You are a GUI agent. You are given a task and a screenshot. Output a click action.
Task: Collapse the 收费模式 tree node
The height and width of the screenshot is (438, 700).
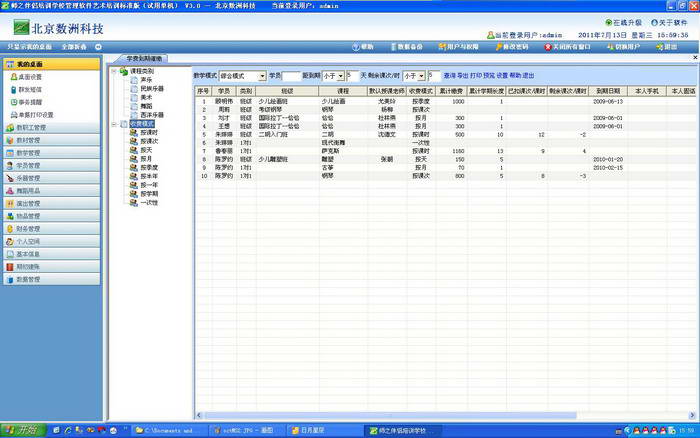click(114, 124)
